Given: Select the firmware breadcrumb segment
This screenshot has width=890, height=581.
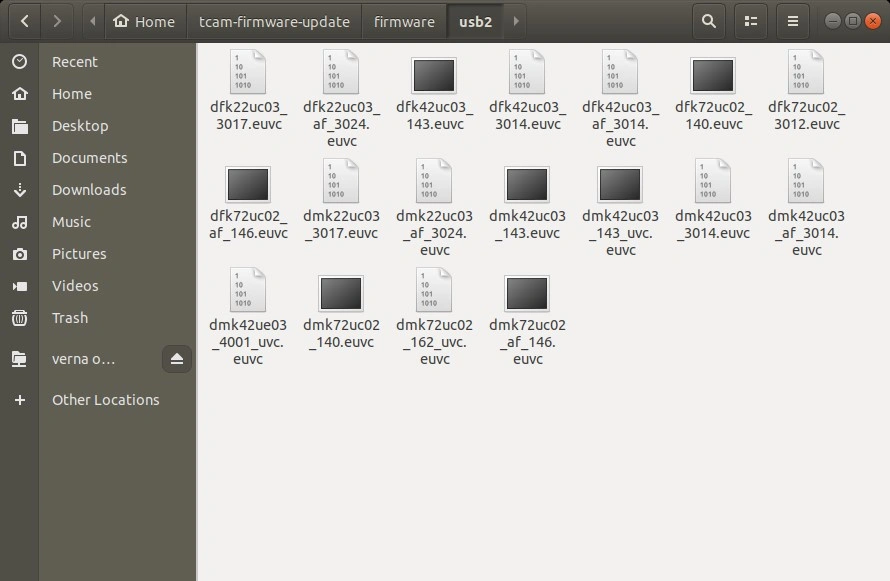Looking at the screenshot, I should [x=404, y=21].
